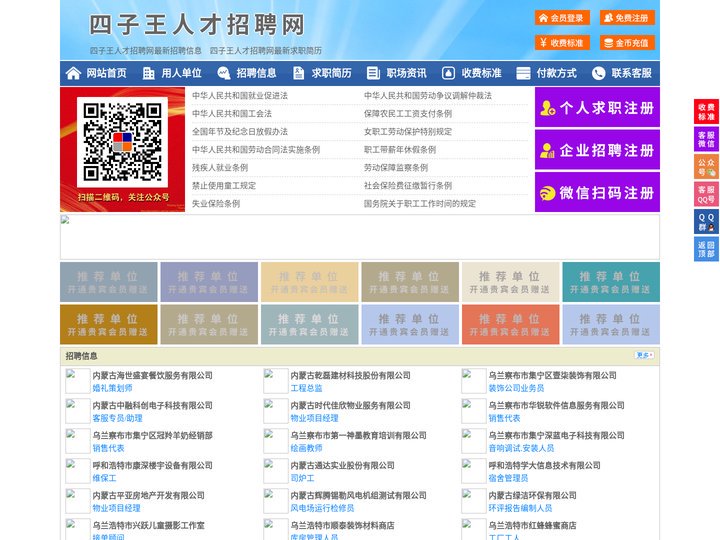The image size is (720, 540).
Task: Open 婚礼策划师 job link
Action: pyautogui.click(x=112, y=388)
